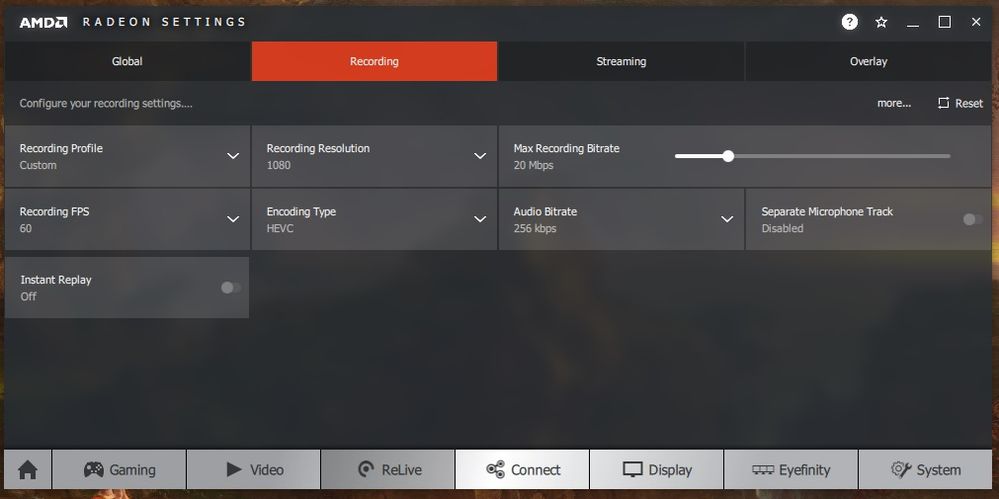Open the Video section label
999x499 pixels.
267,470
